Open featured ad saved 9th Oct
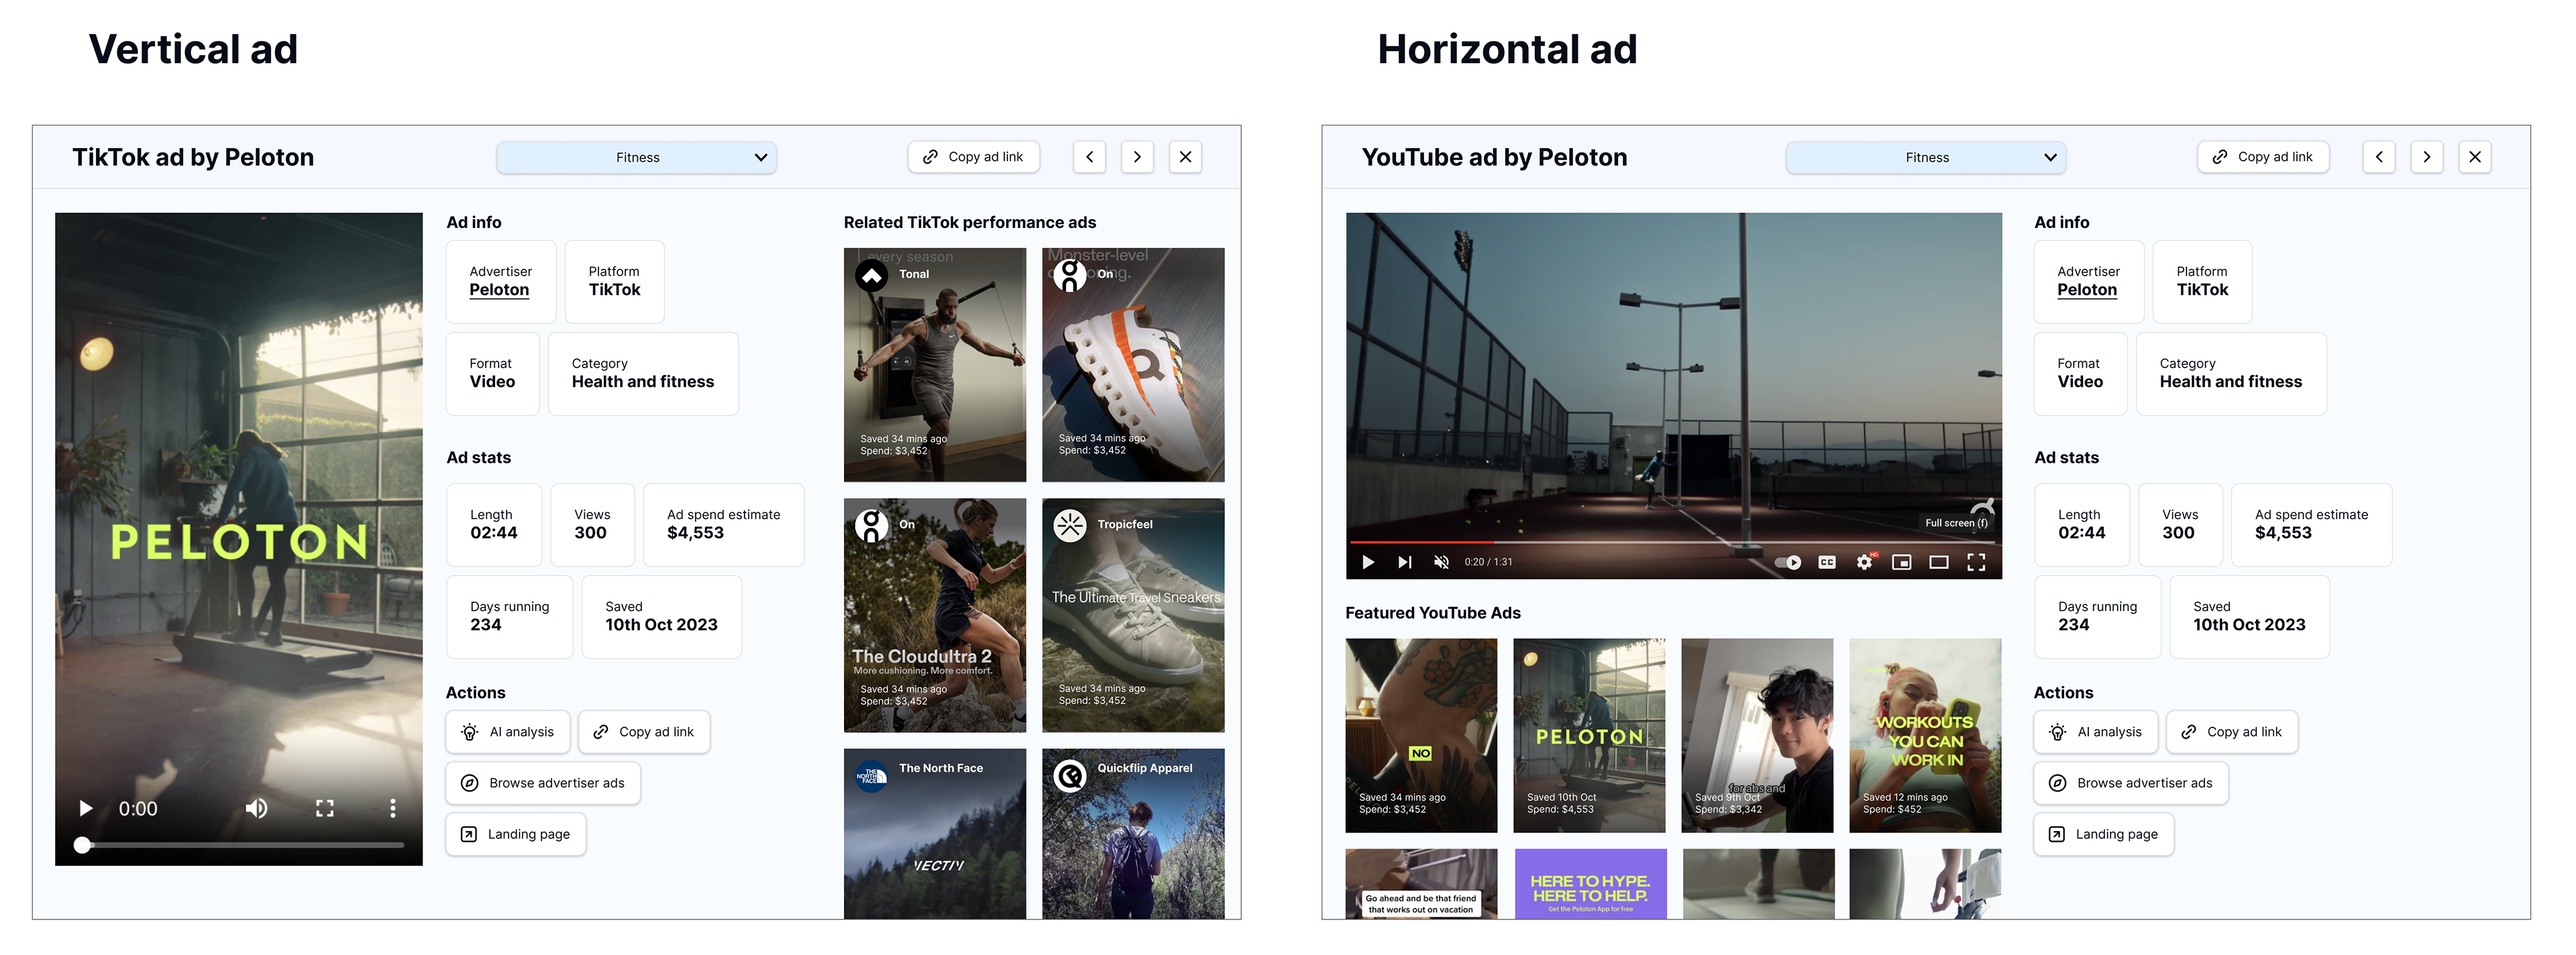The image size is (2576, 955). pos(1757,735)
